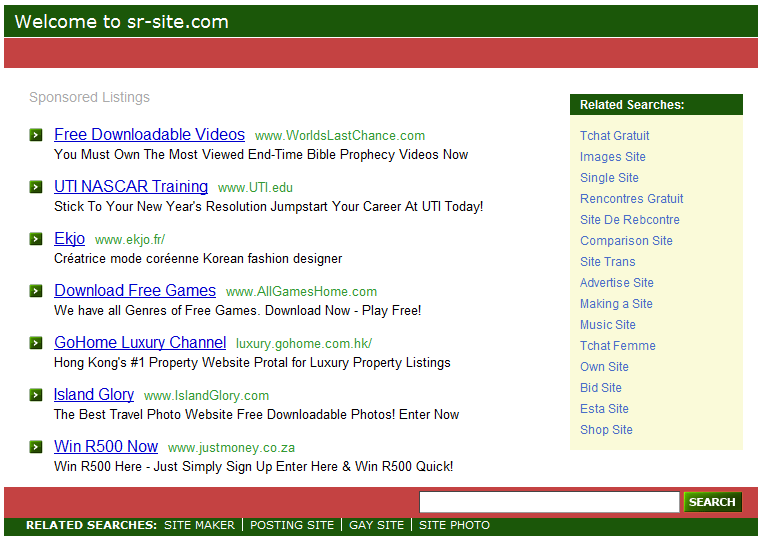Open SITE PHOTO in the footer bar
The height and width of the screenshot is (540, 763).
pos(454,525)
